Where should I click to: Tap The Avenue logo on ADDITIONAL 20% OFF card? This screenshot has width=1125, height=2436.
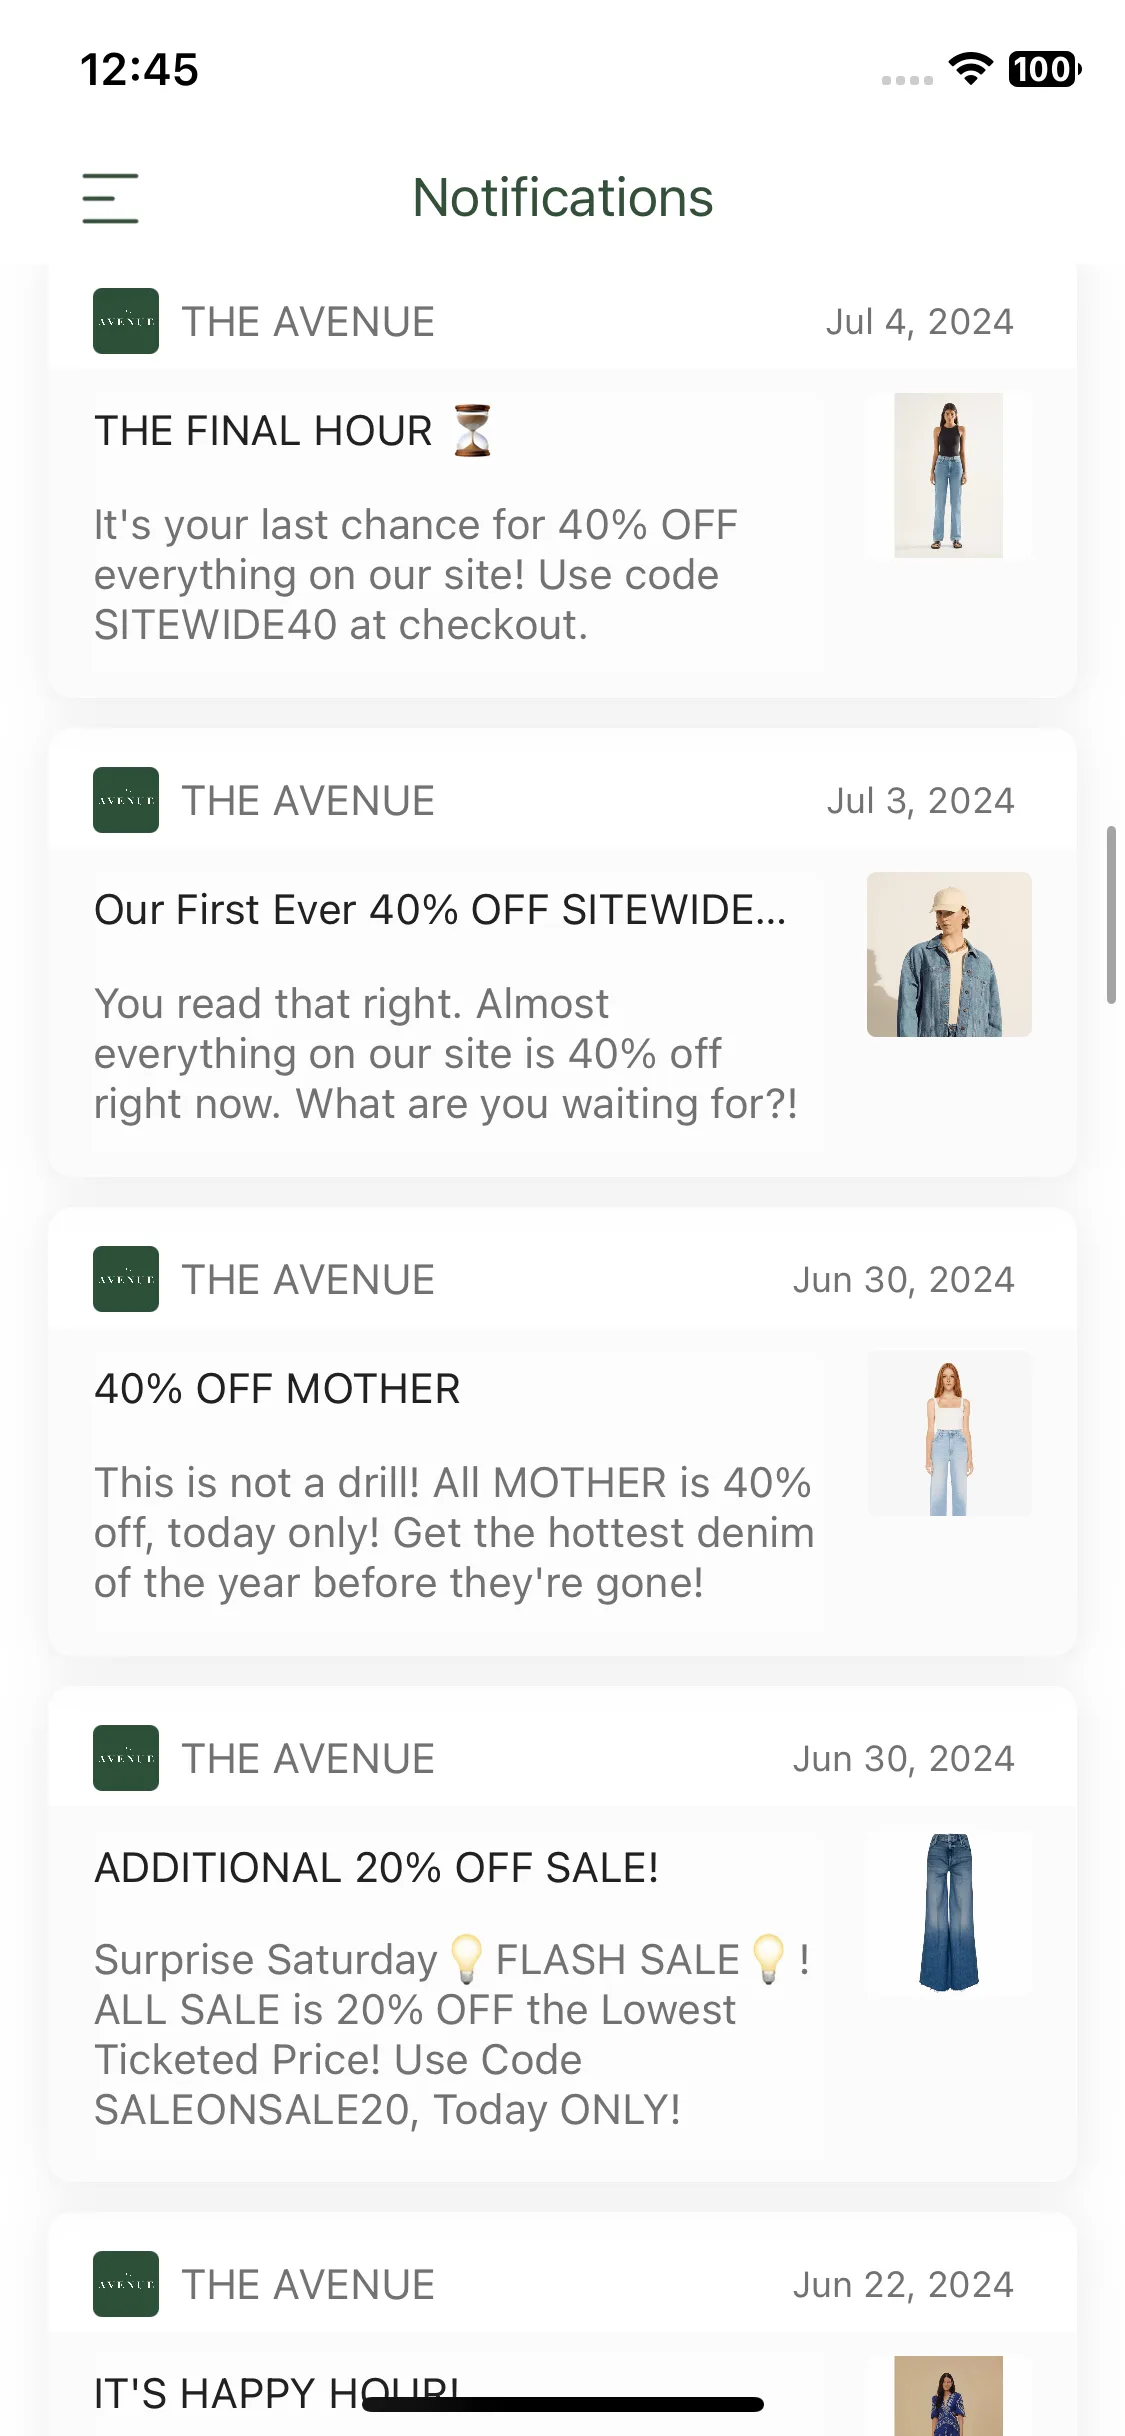coord(126,1758)
